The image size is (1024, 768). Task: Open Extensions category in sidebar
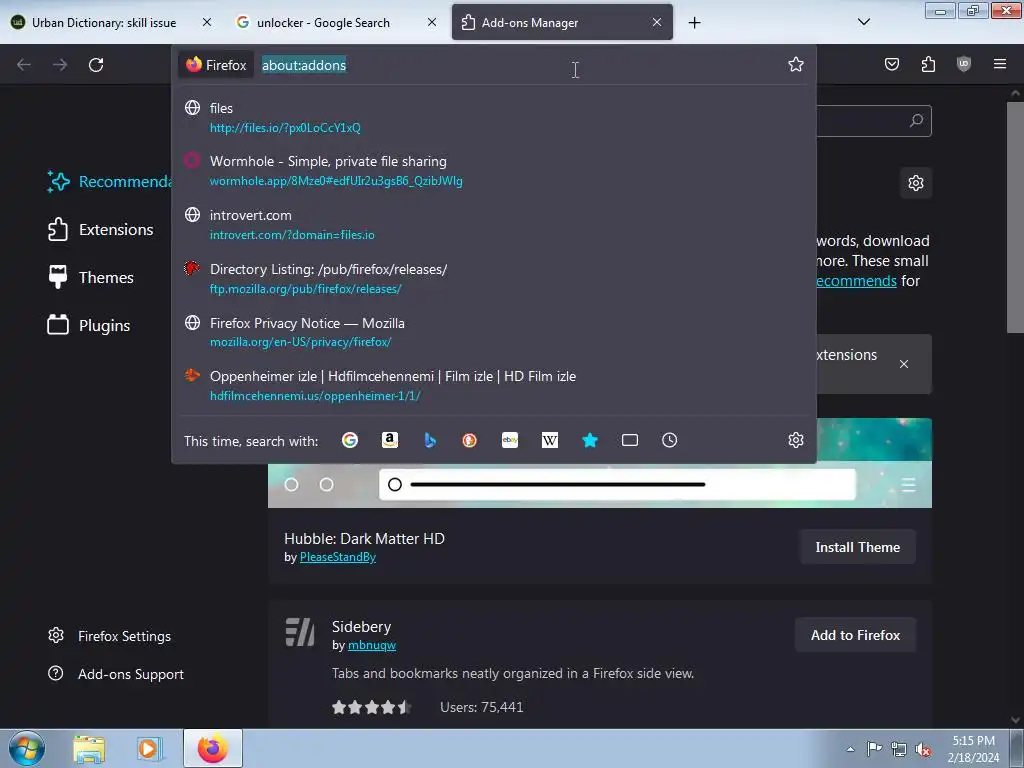(x=100, y=229)
